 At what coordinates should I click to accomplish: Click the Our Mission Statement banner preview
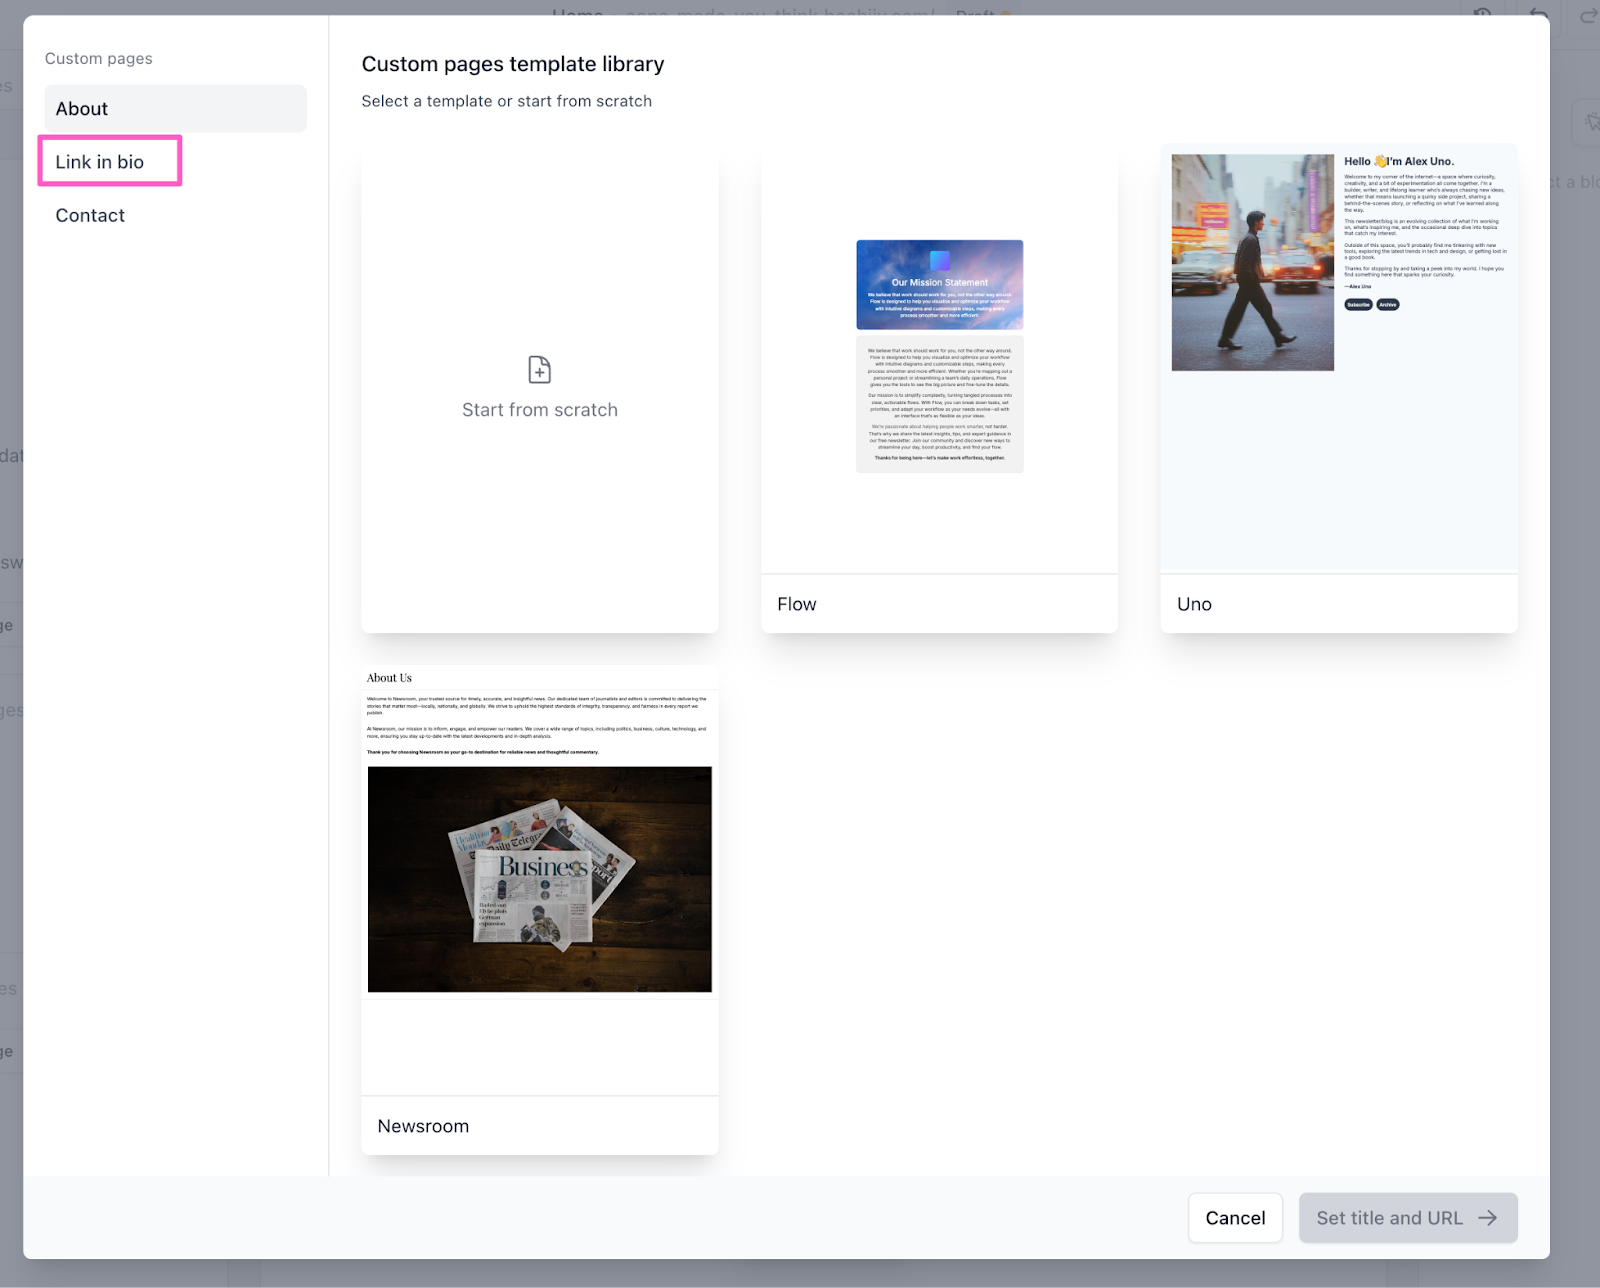pyautogui.click(x=939, y=284)
